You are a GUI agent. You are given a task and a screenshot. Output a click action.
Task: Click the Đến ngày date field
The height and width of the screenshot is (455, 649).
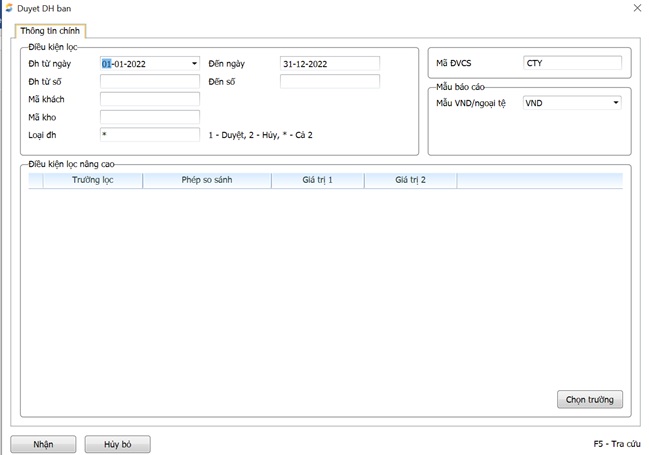tap(329, 63)
